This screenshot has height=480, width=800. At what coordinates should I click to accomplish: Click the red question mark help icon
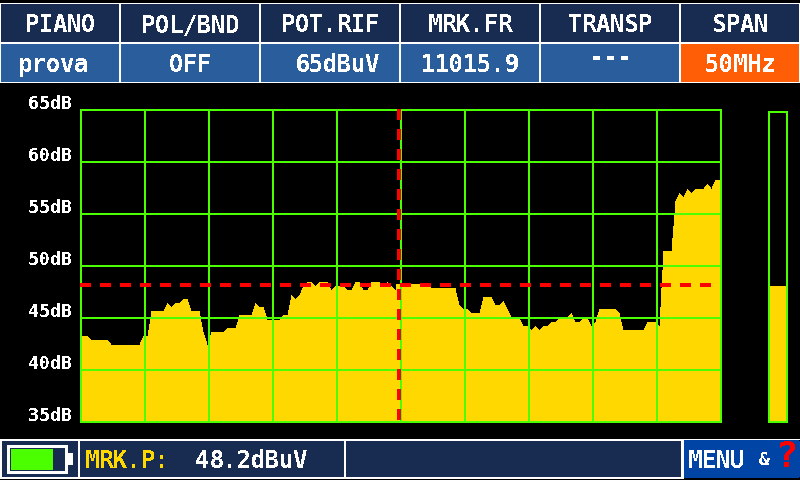787,454
